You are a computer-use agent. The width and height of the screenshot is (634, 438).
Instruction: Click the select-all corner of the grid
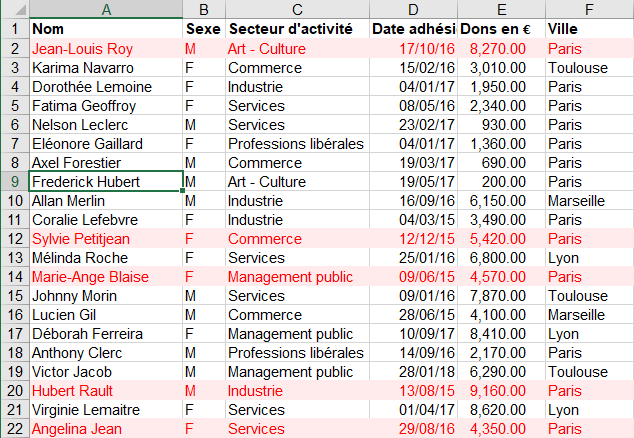pyautogui.click(x=14, y=9)
